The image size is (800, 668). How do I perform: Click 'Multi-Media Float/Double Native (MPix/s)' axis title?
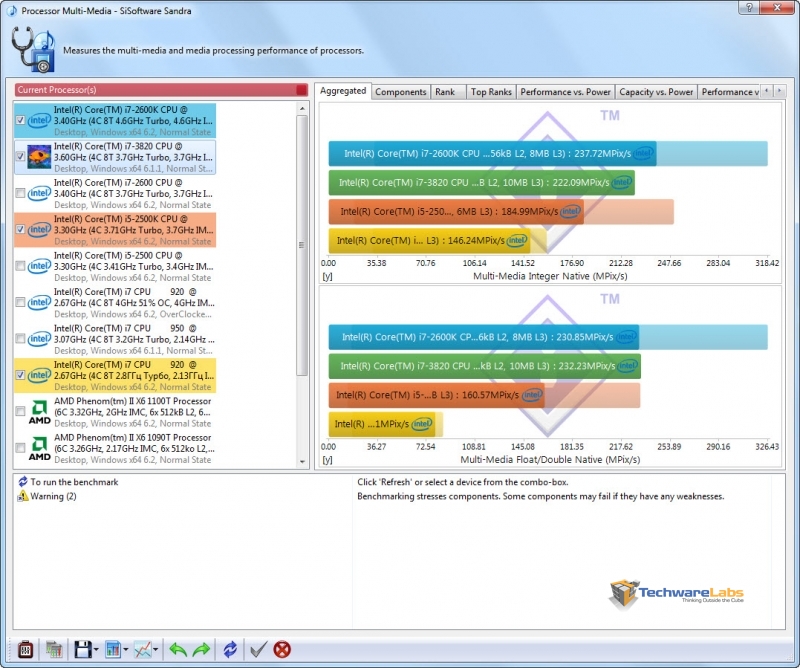point(550,460)
